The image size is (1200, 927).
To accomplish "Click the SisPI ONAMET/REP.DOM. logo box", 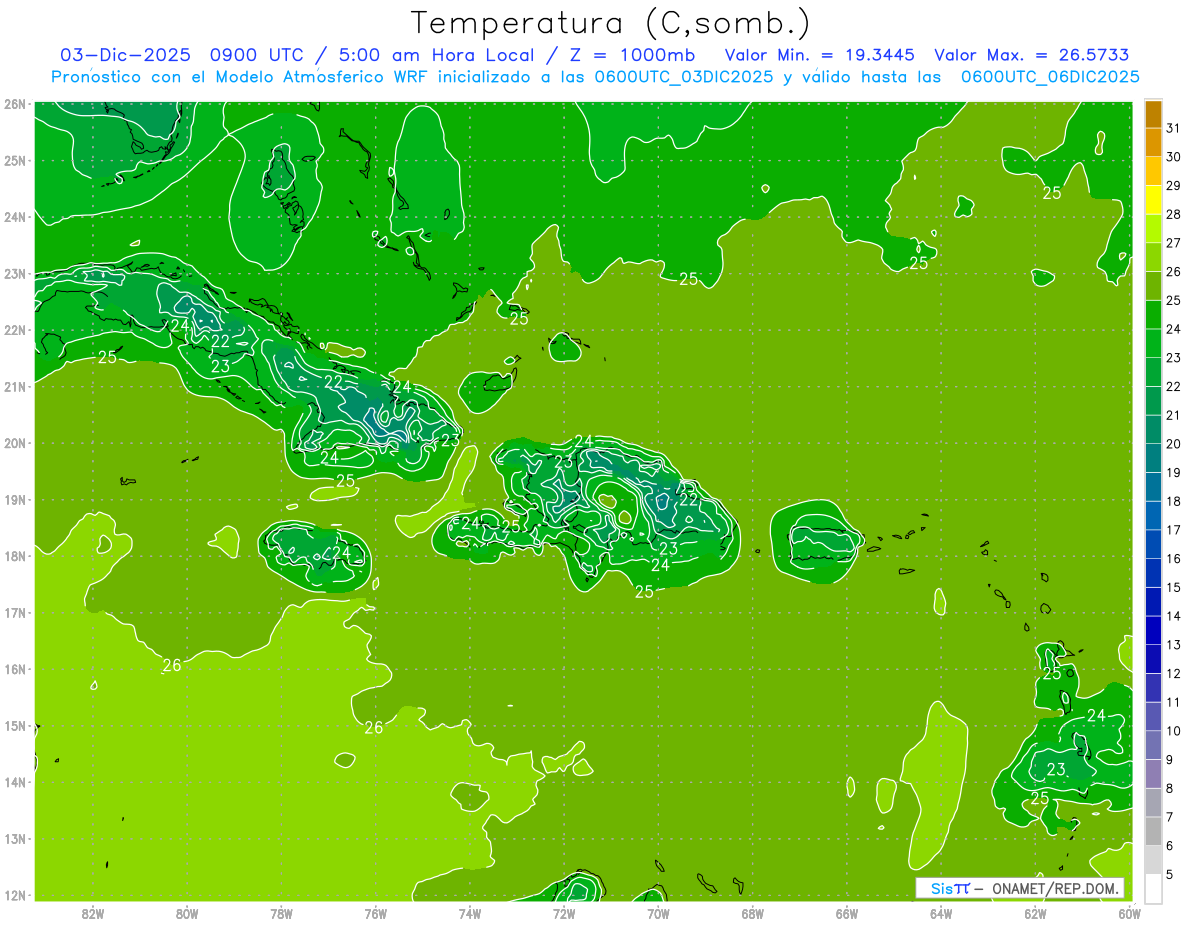I will [x=1020, y=888].
